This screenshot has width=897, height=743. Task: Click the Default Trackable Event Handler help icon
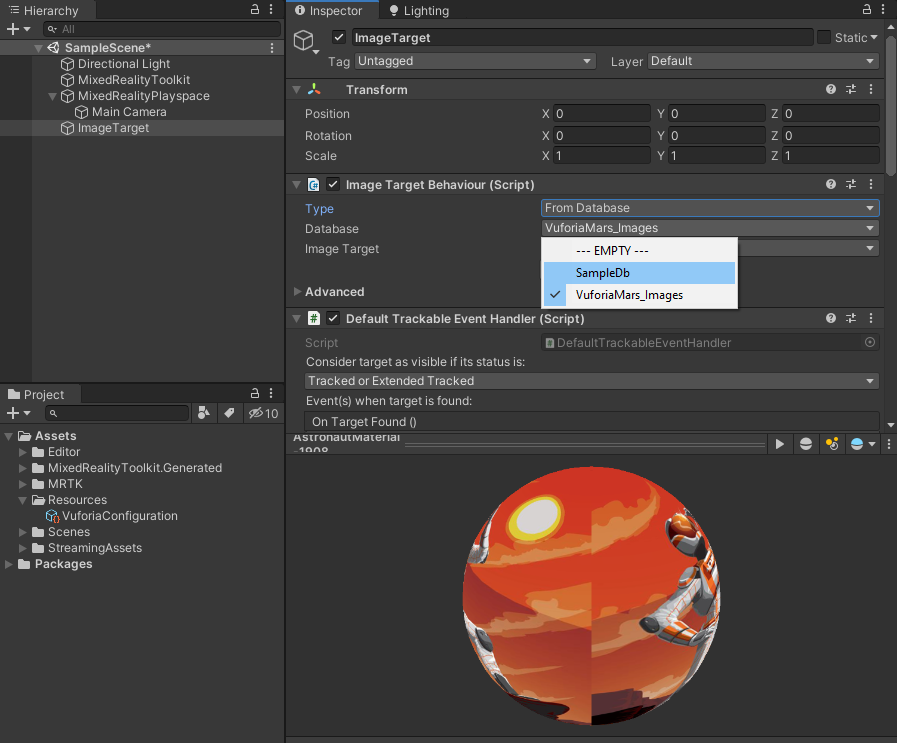click(830, 318)
